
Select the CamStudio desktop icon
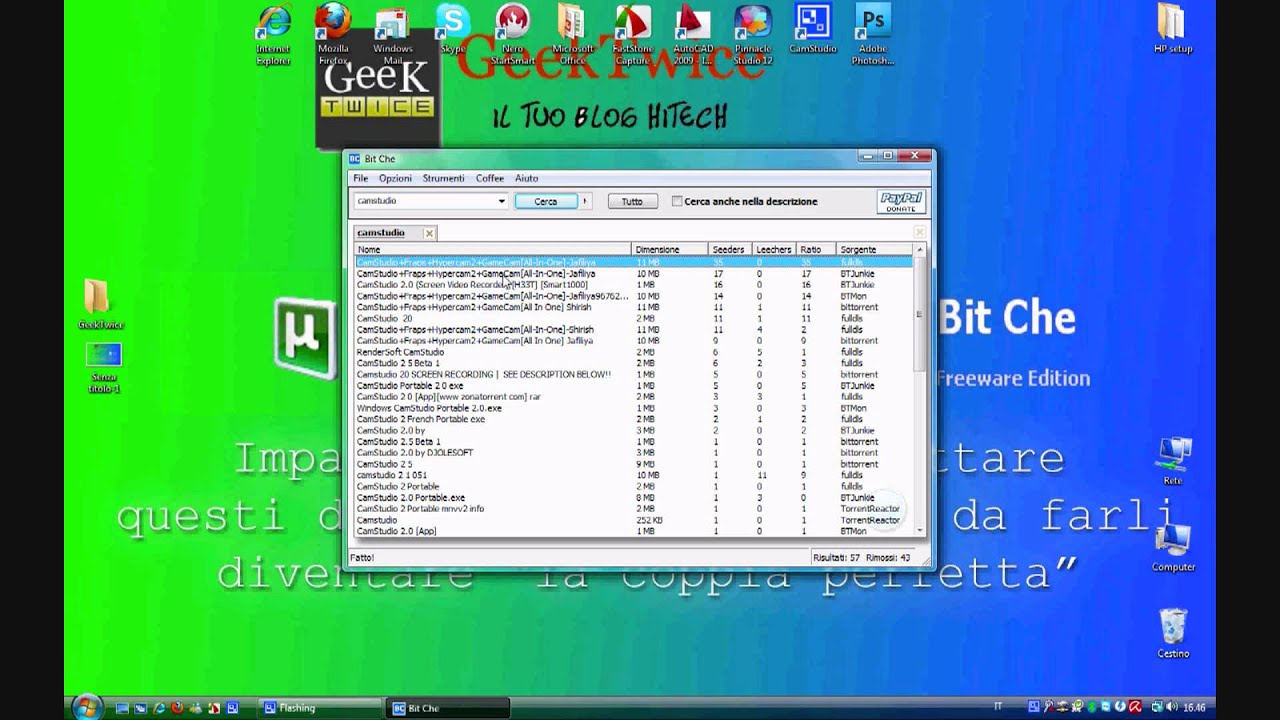pyautogui.click(x=813, y=30)
